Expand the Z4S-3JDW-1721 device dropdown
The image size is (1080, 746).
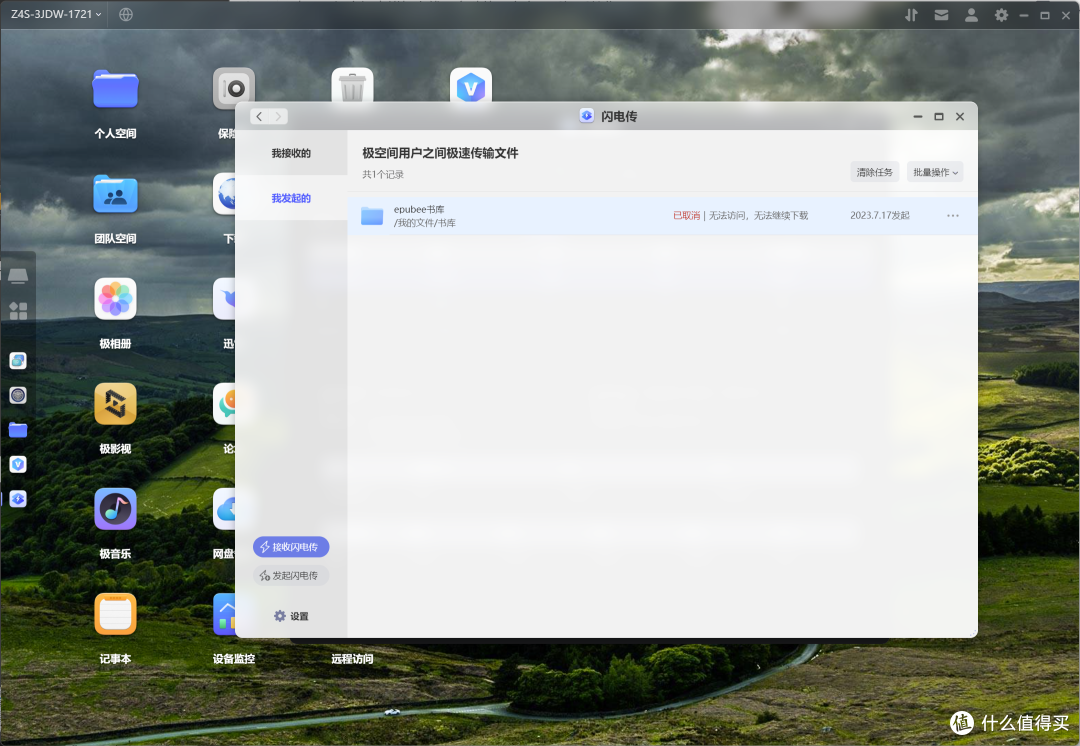56,14
